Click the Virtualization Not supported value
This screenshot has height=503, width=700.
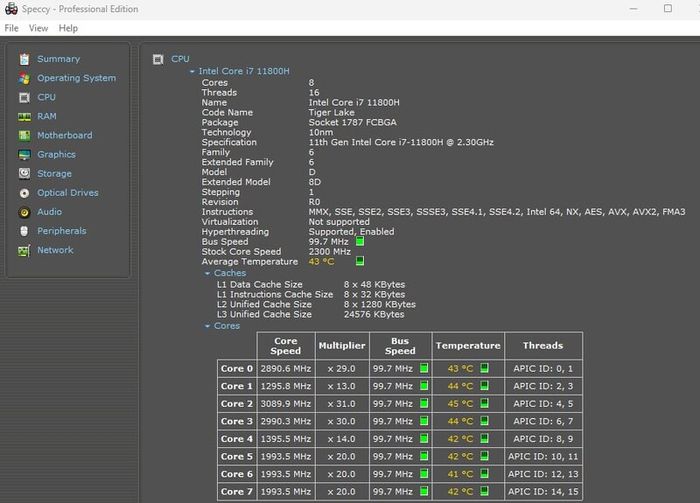(x=339, y=222)
